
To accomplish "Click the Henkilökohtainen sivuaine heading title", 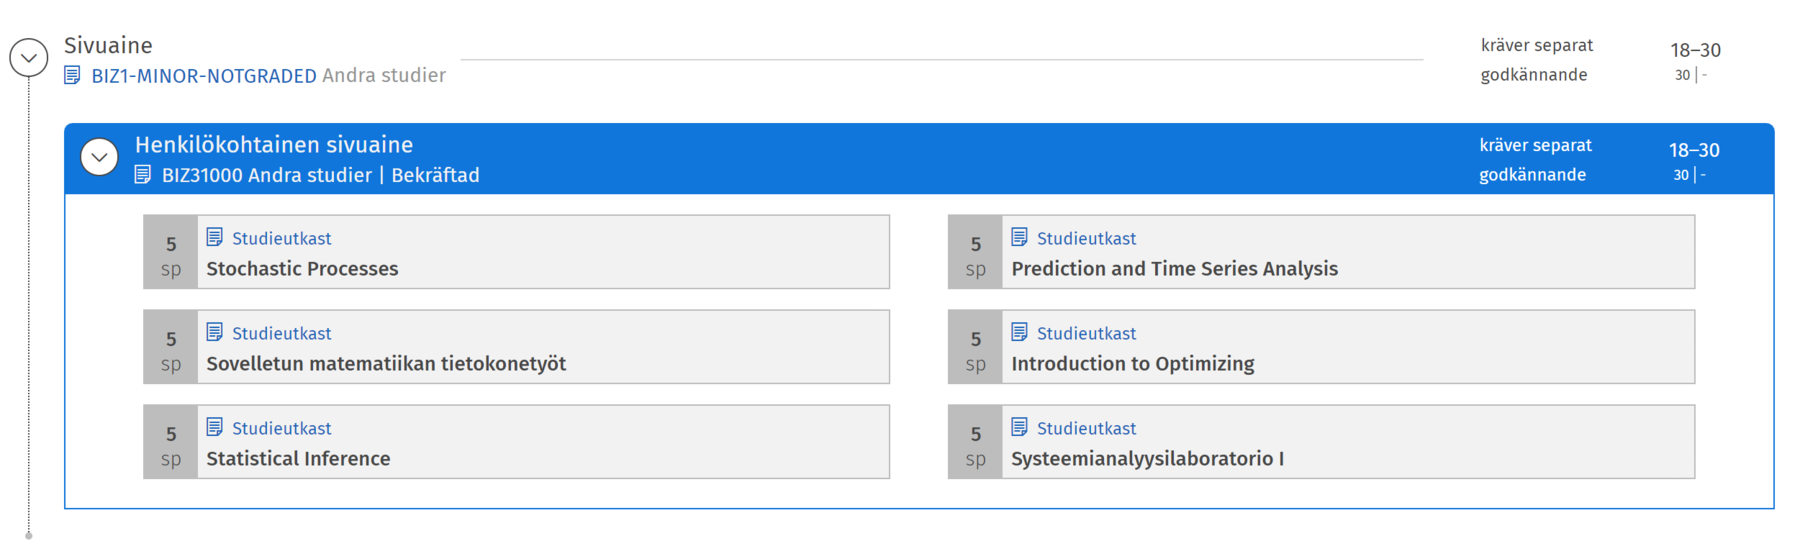I will click(274, 145).
